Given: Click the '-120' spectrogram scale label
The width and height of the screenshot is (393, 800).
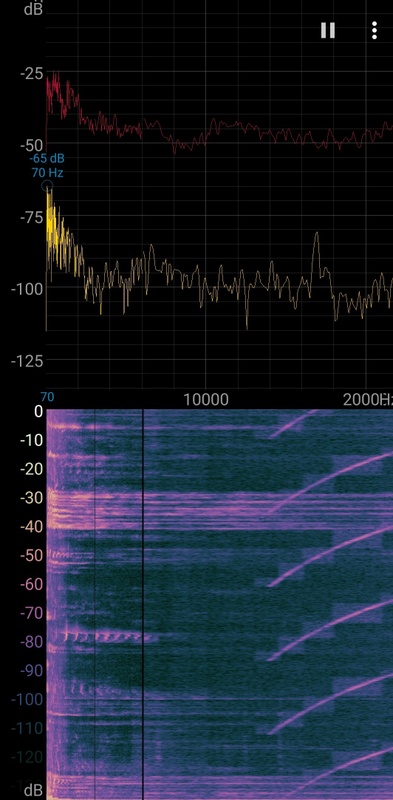Looking at the screenshot, I should click(28, 757).
